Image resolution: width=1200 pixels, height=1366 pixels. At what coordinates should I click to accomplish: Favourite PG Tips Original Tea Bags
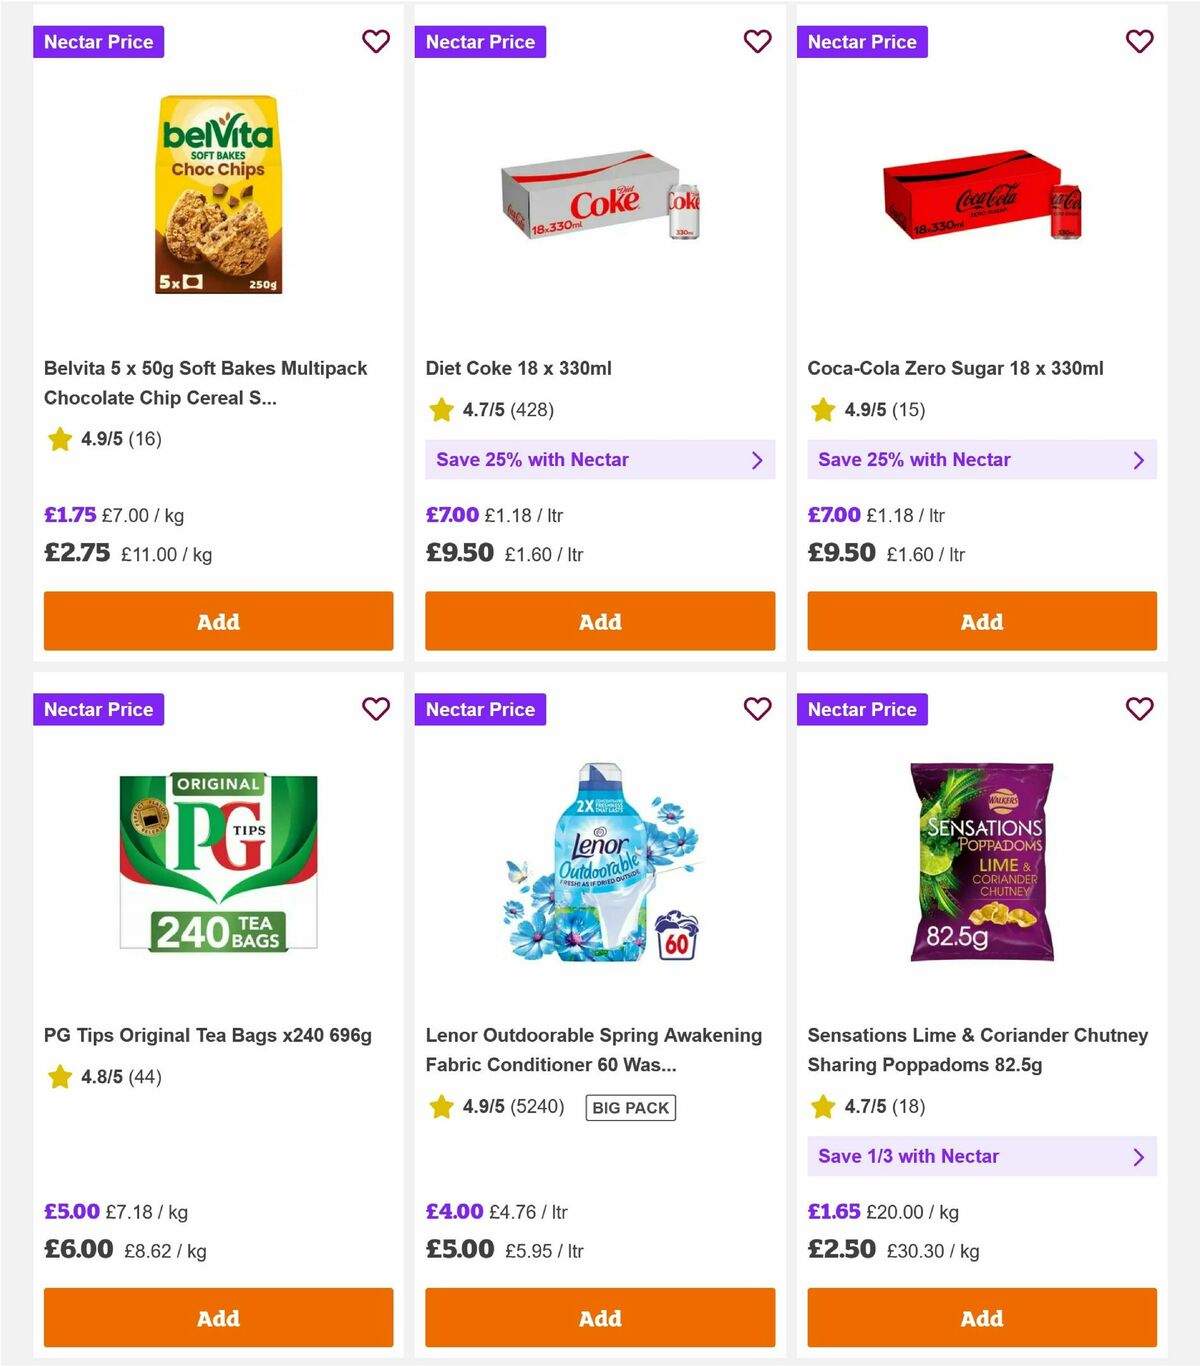click(x=376, y=708)
